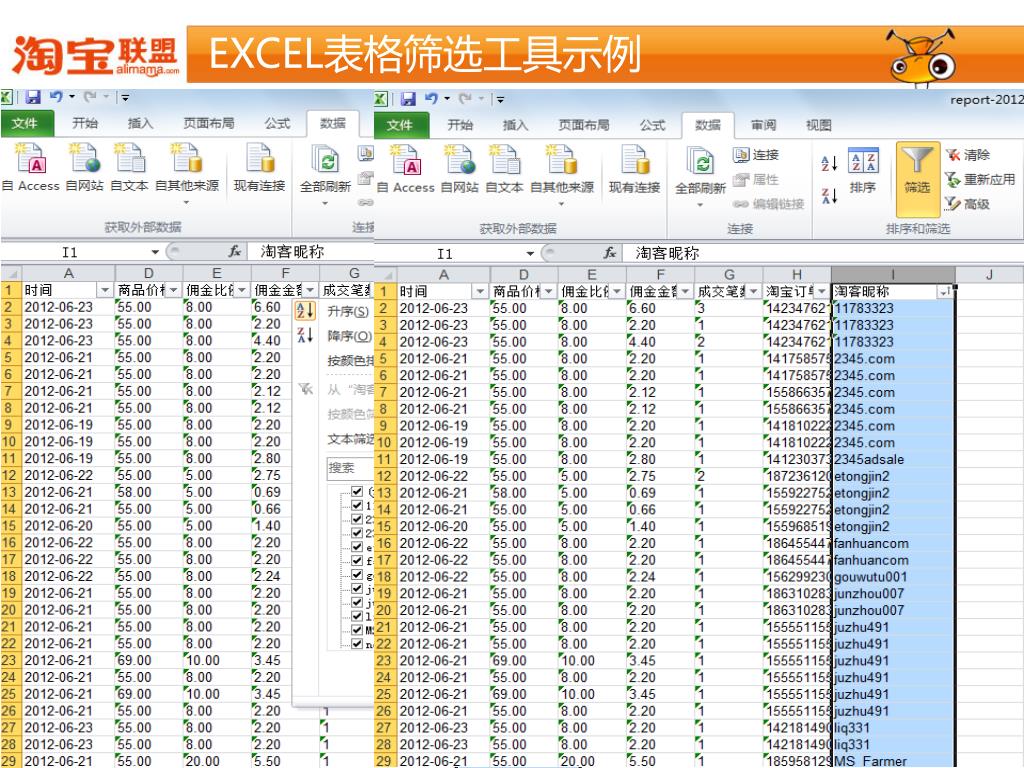Uncheck filter item starting with 'e'
Screen dimensions: 1024x768
click(x=357, y=547)
